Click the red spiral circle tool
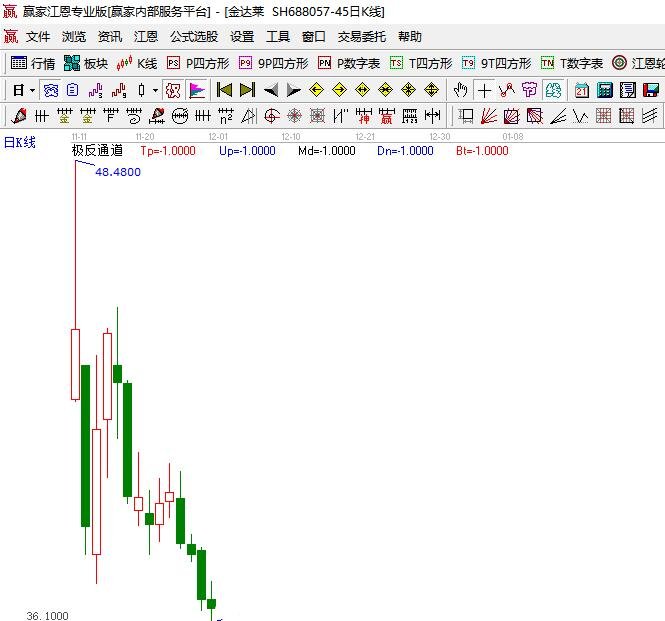The width and height of the screenshot is (665, 621). click(272, 116)
